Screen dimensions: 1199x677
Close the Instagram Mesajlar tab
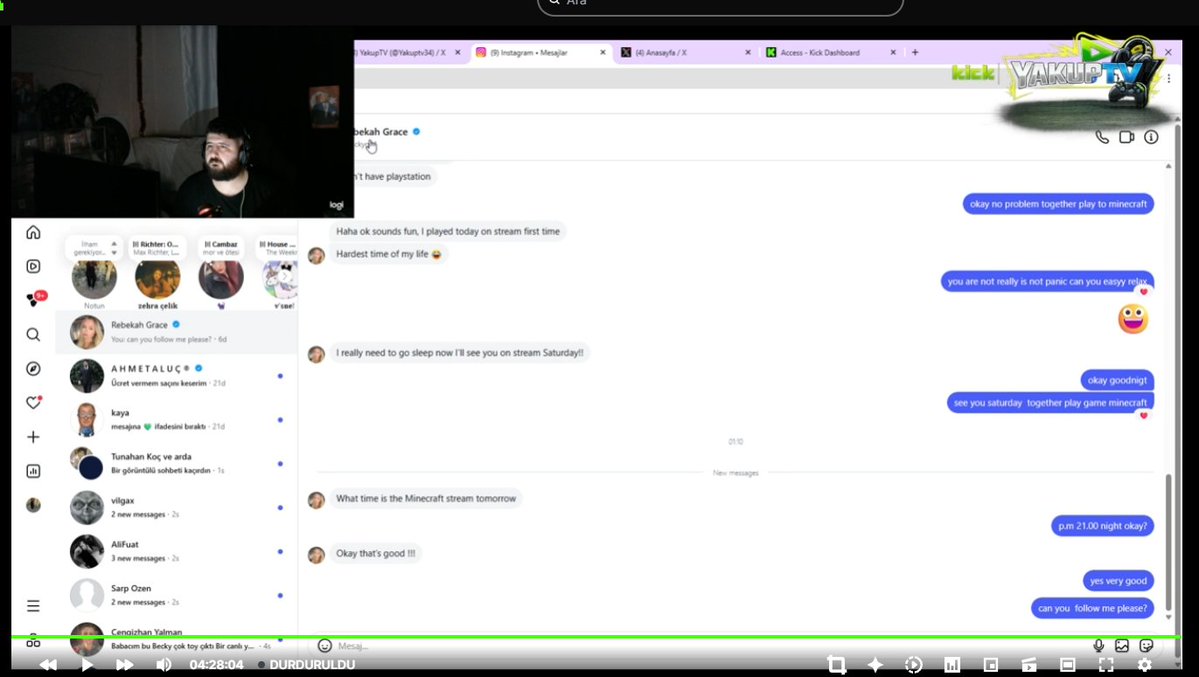coord(603,53)
